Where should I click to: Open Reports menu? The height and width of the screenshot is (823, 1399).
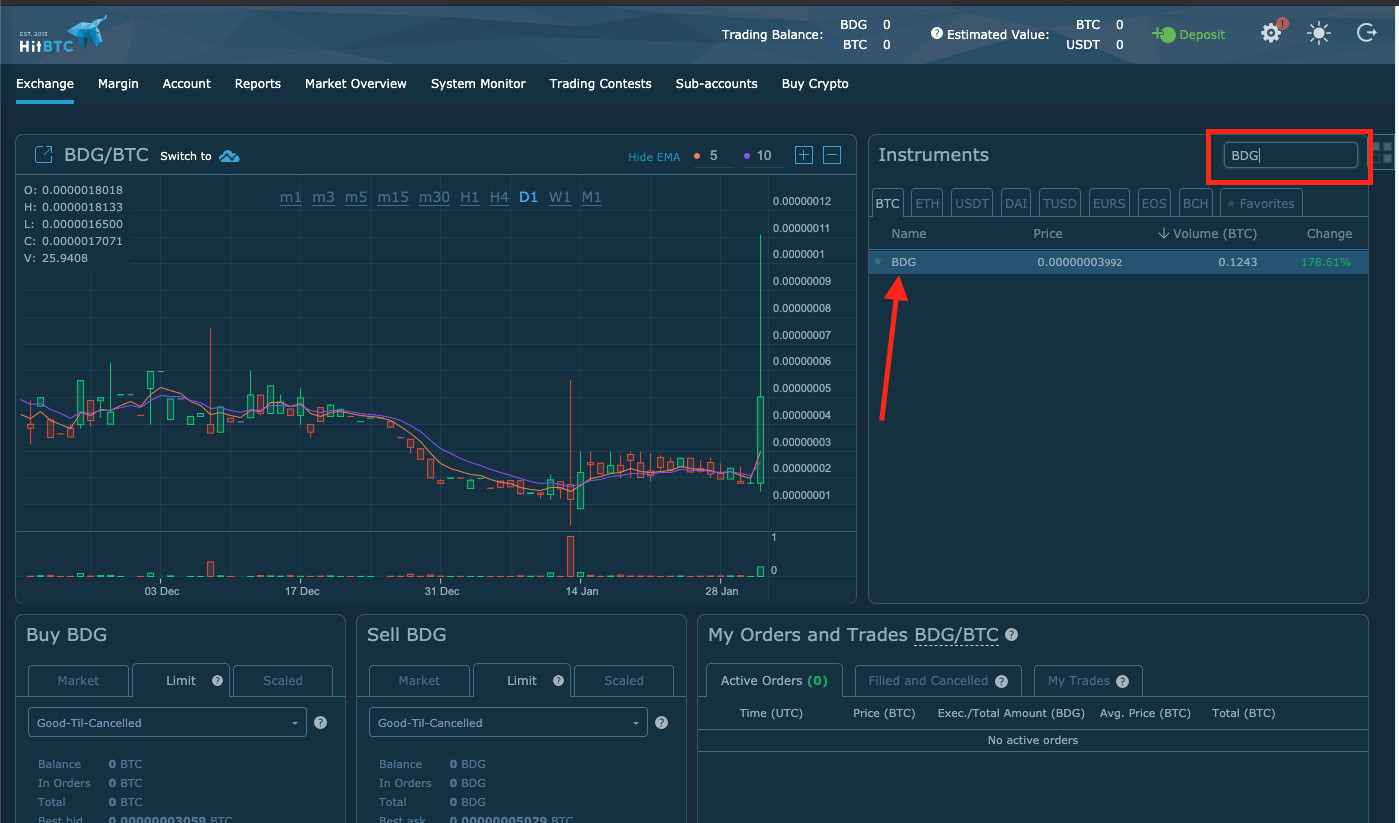258,84
